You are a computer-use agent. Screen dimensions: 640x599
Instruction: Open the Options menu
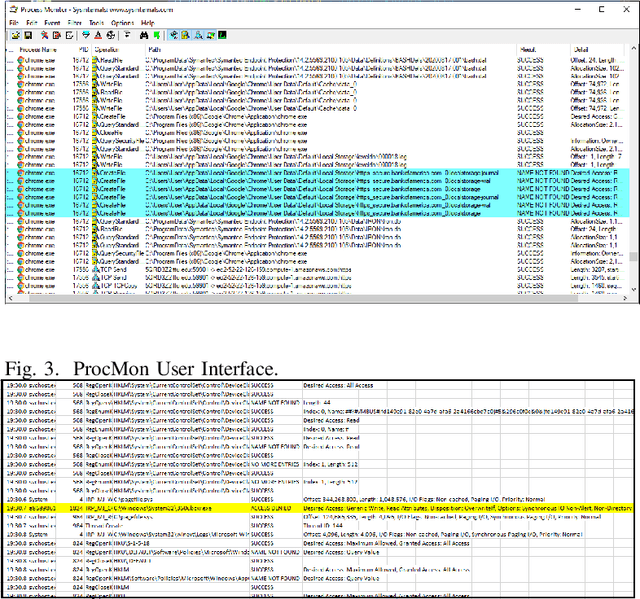point(122,21)
